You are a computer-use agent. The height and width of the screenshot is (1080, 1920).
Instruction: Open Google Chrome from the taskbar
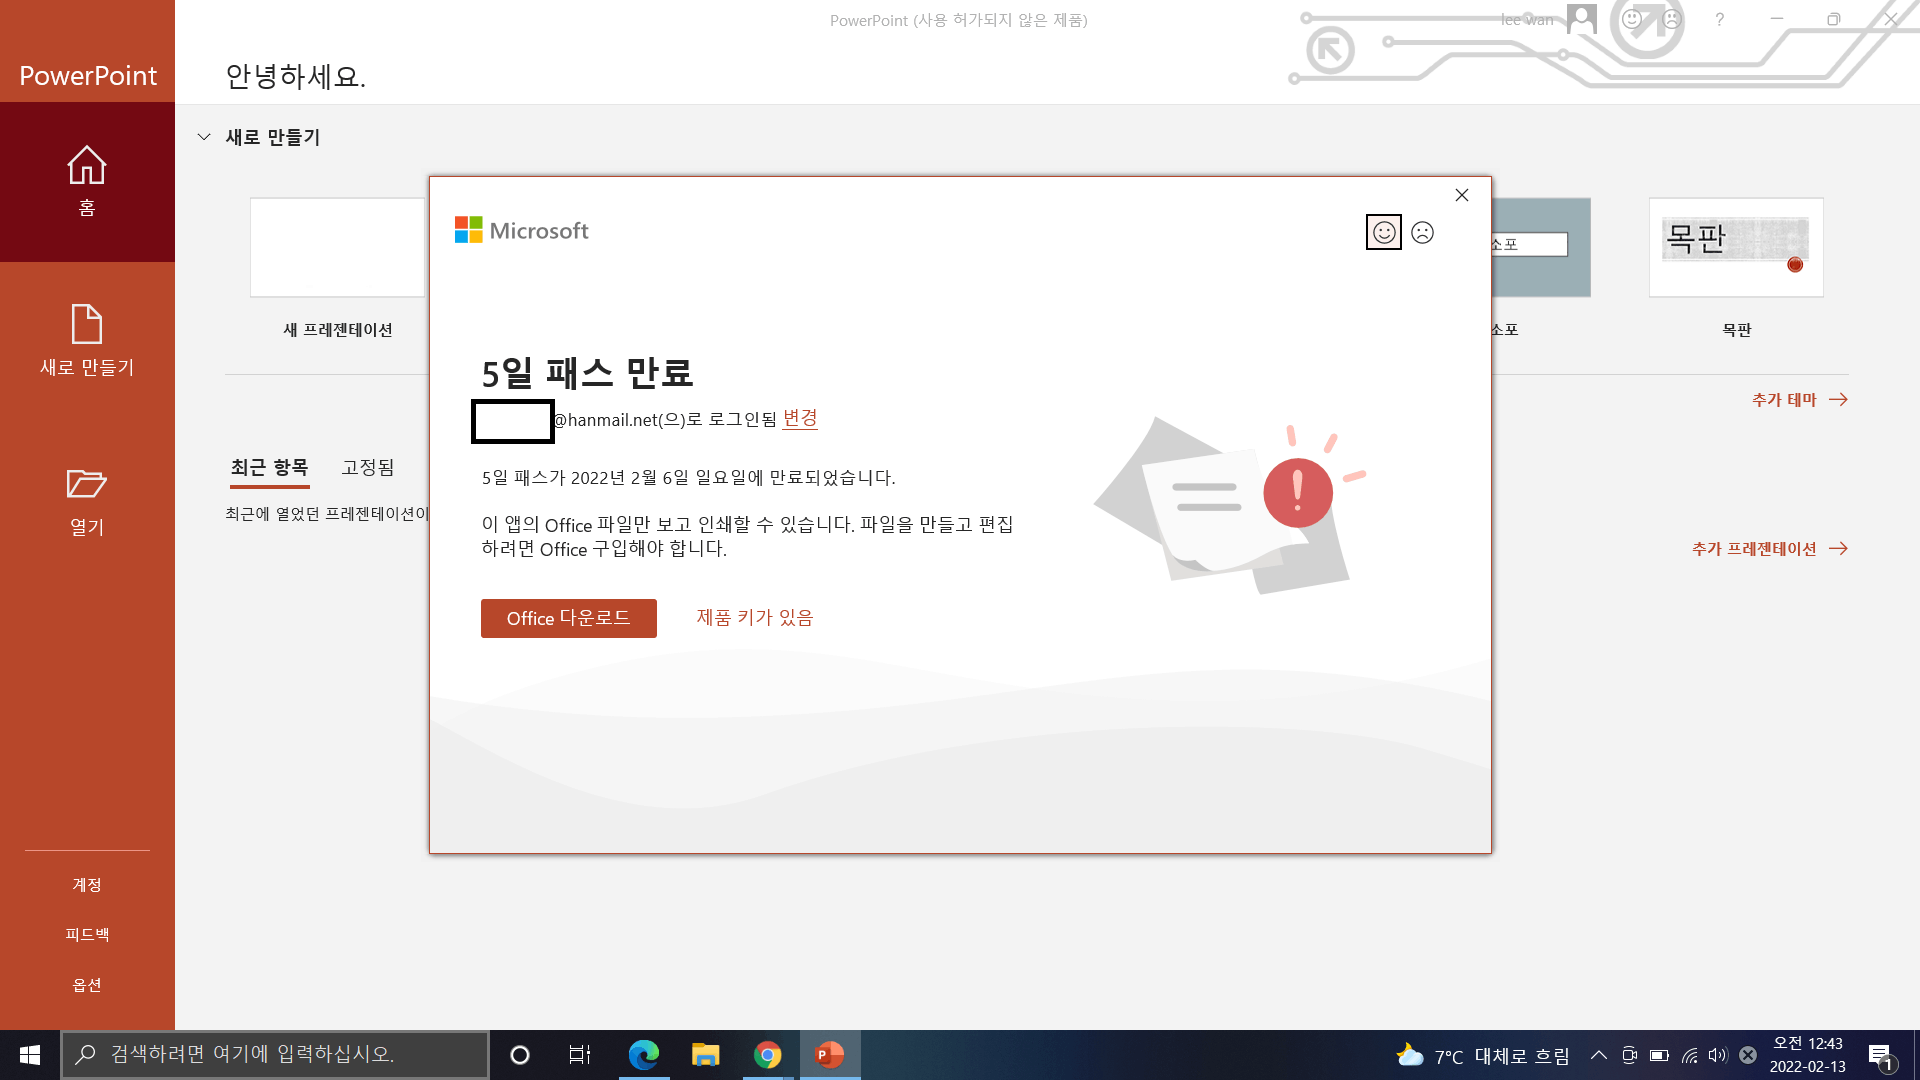[x=768, y=1055]
